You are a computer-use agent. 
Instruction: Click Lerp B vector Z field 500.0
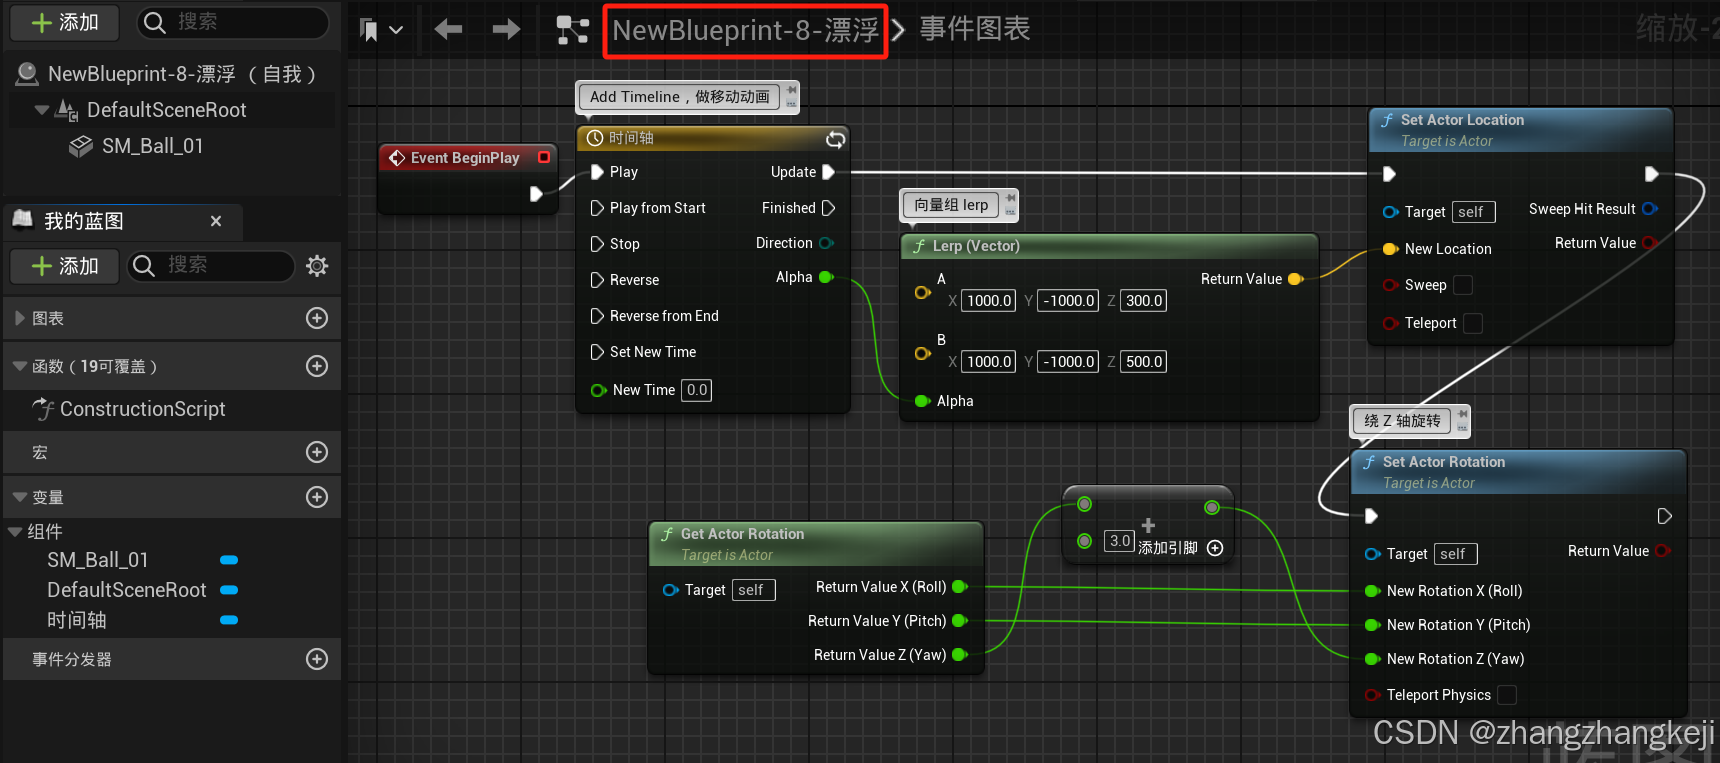point(1144,362)
